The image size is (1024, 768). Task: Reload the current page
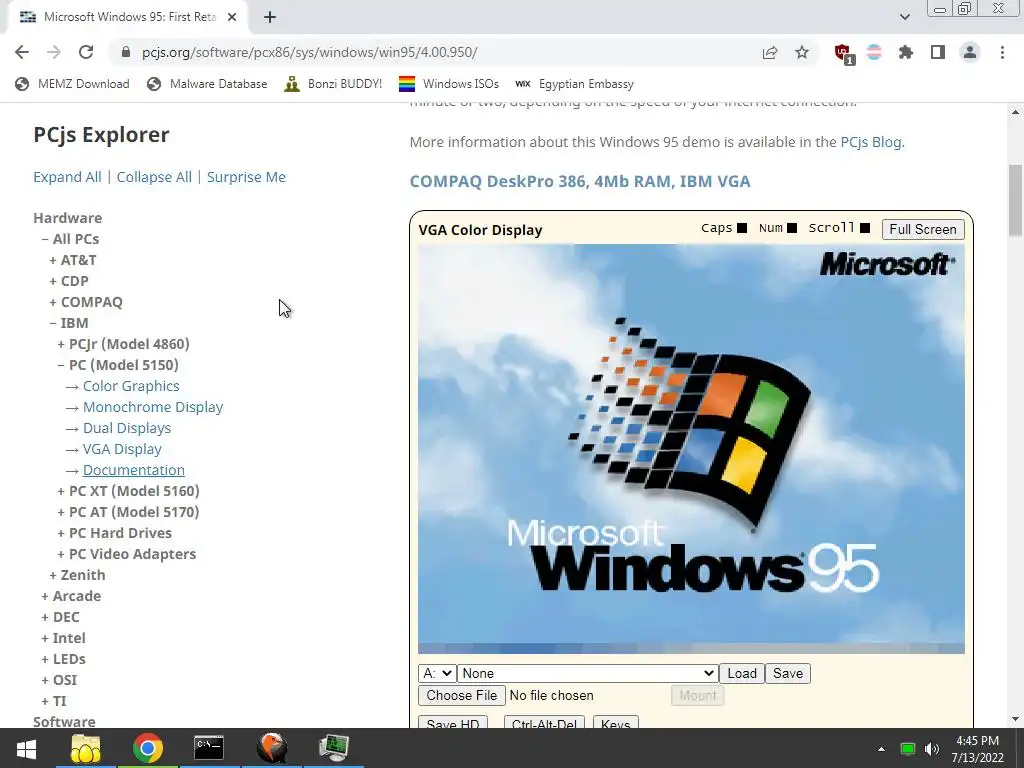tap(86, 52)
